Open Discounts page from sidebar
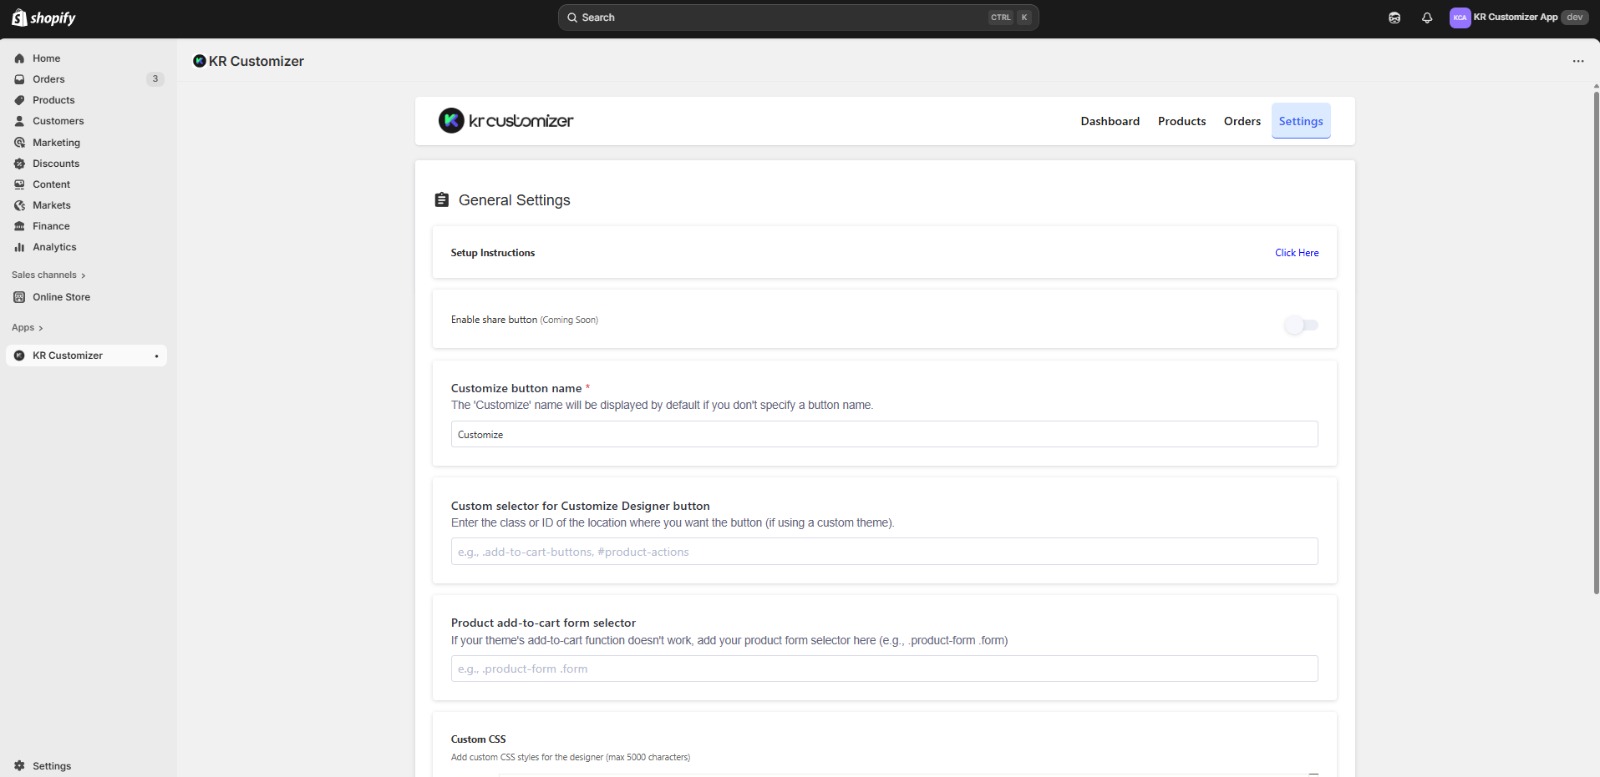 click(x=56, y=163)
